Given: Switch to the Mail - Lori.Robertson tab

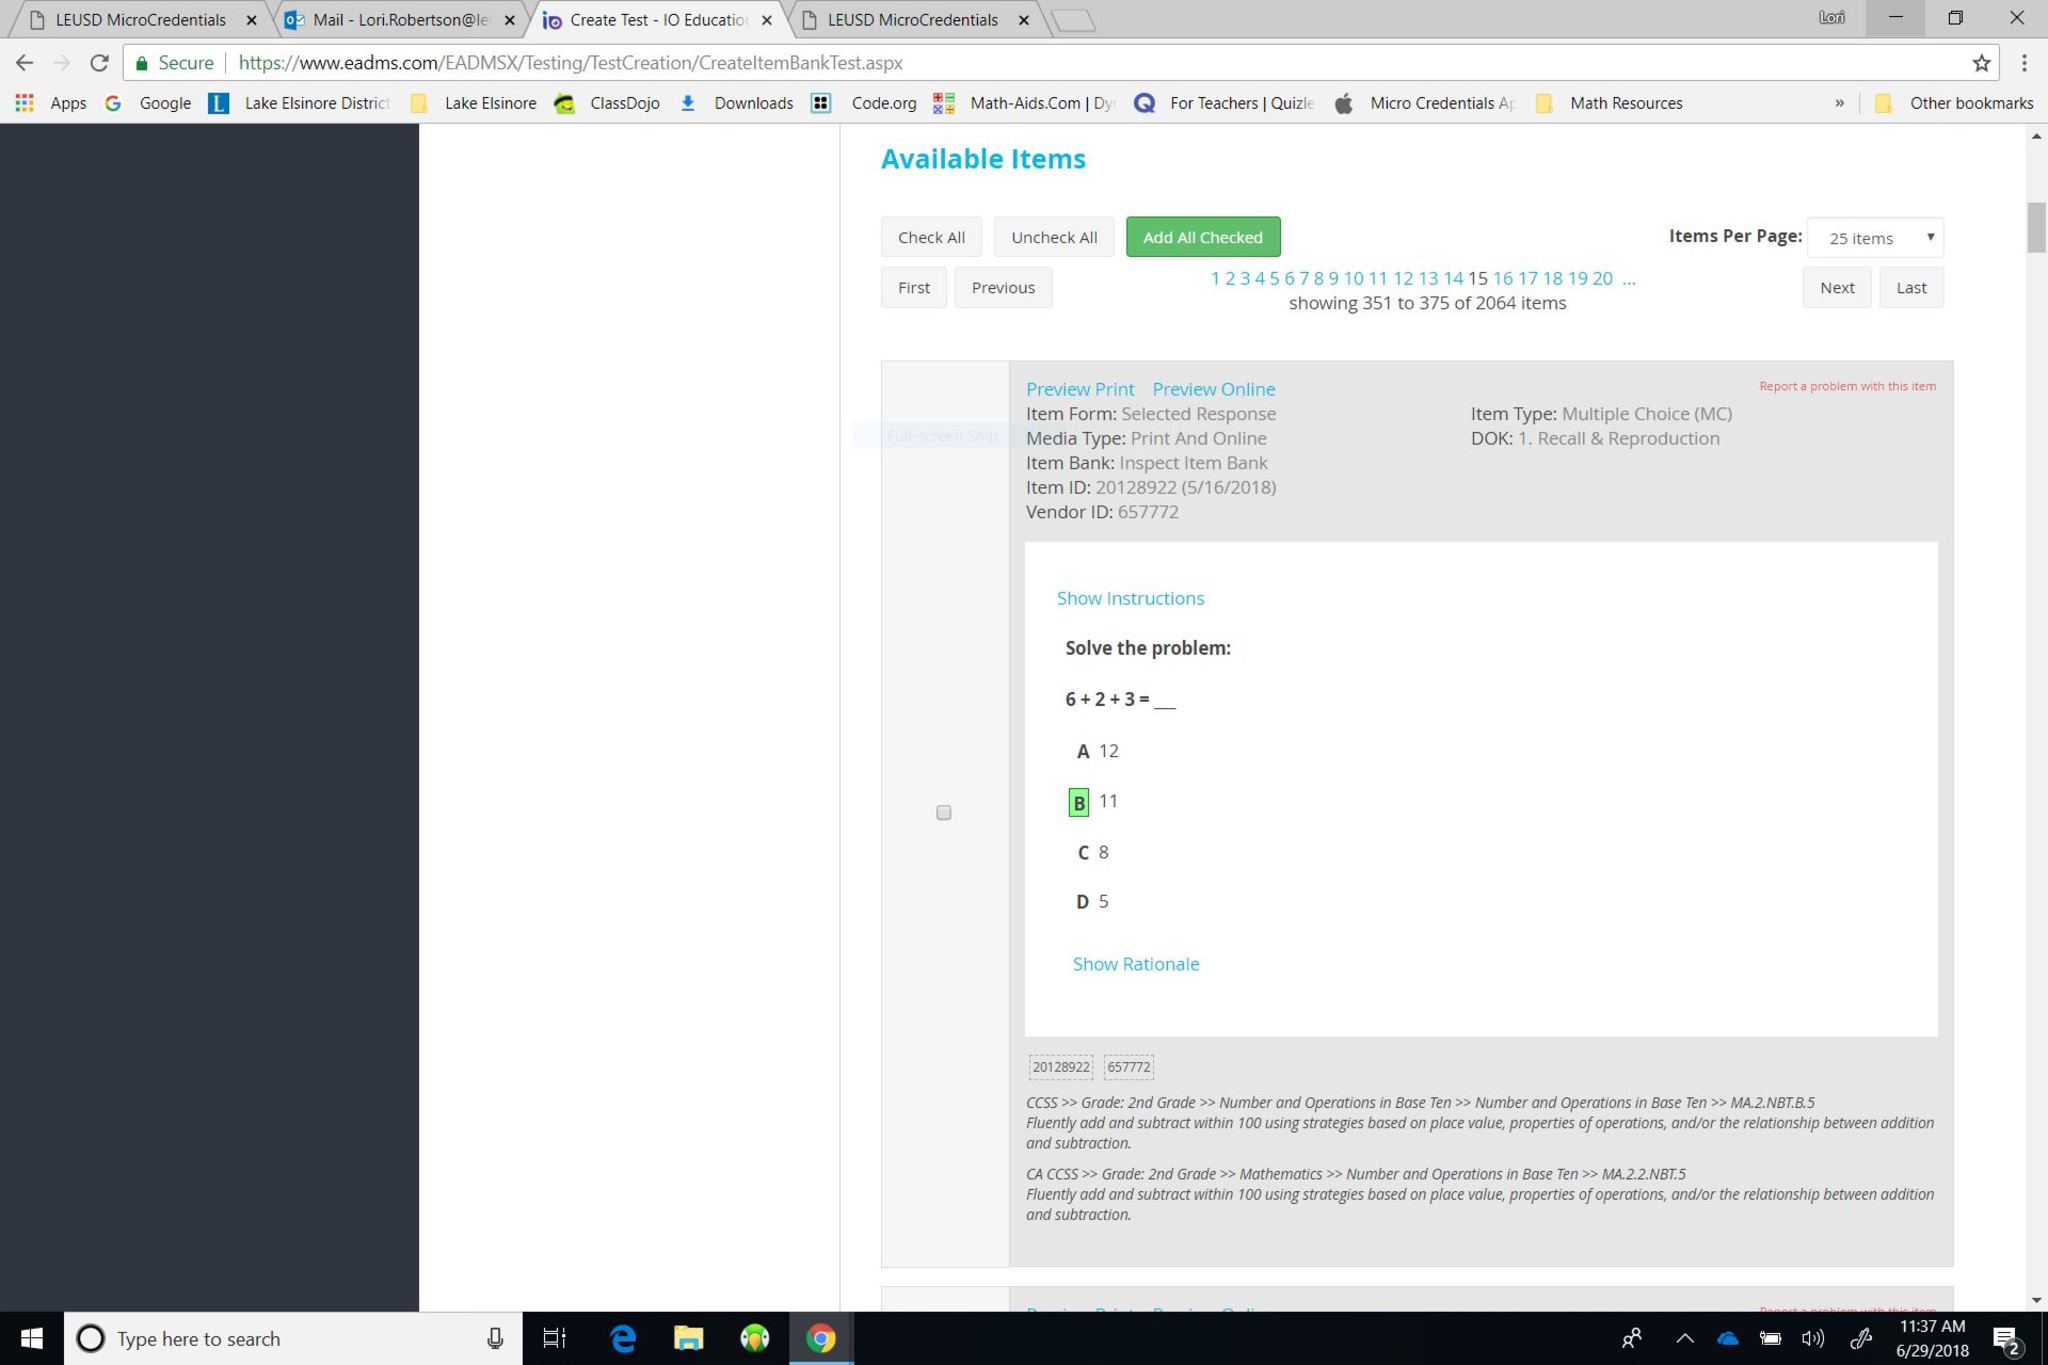Looking at the screenshot, I should [x=400, y=20].
